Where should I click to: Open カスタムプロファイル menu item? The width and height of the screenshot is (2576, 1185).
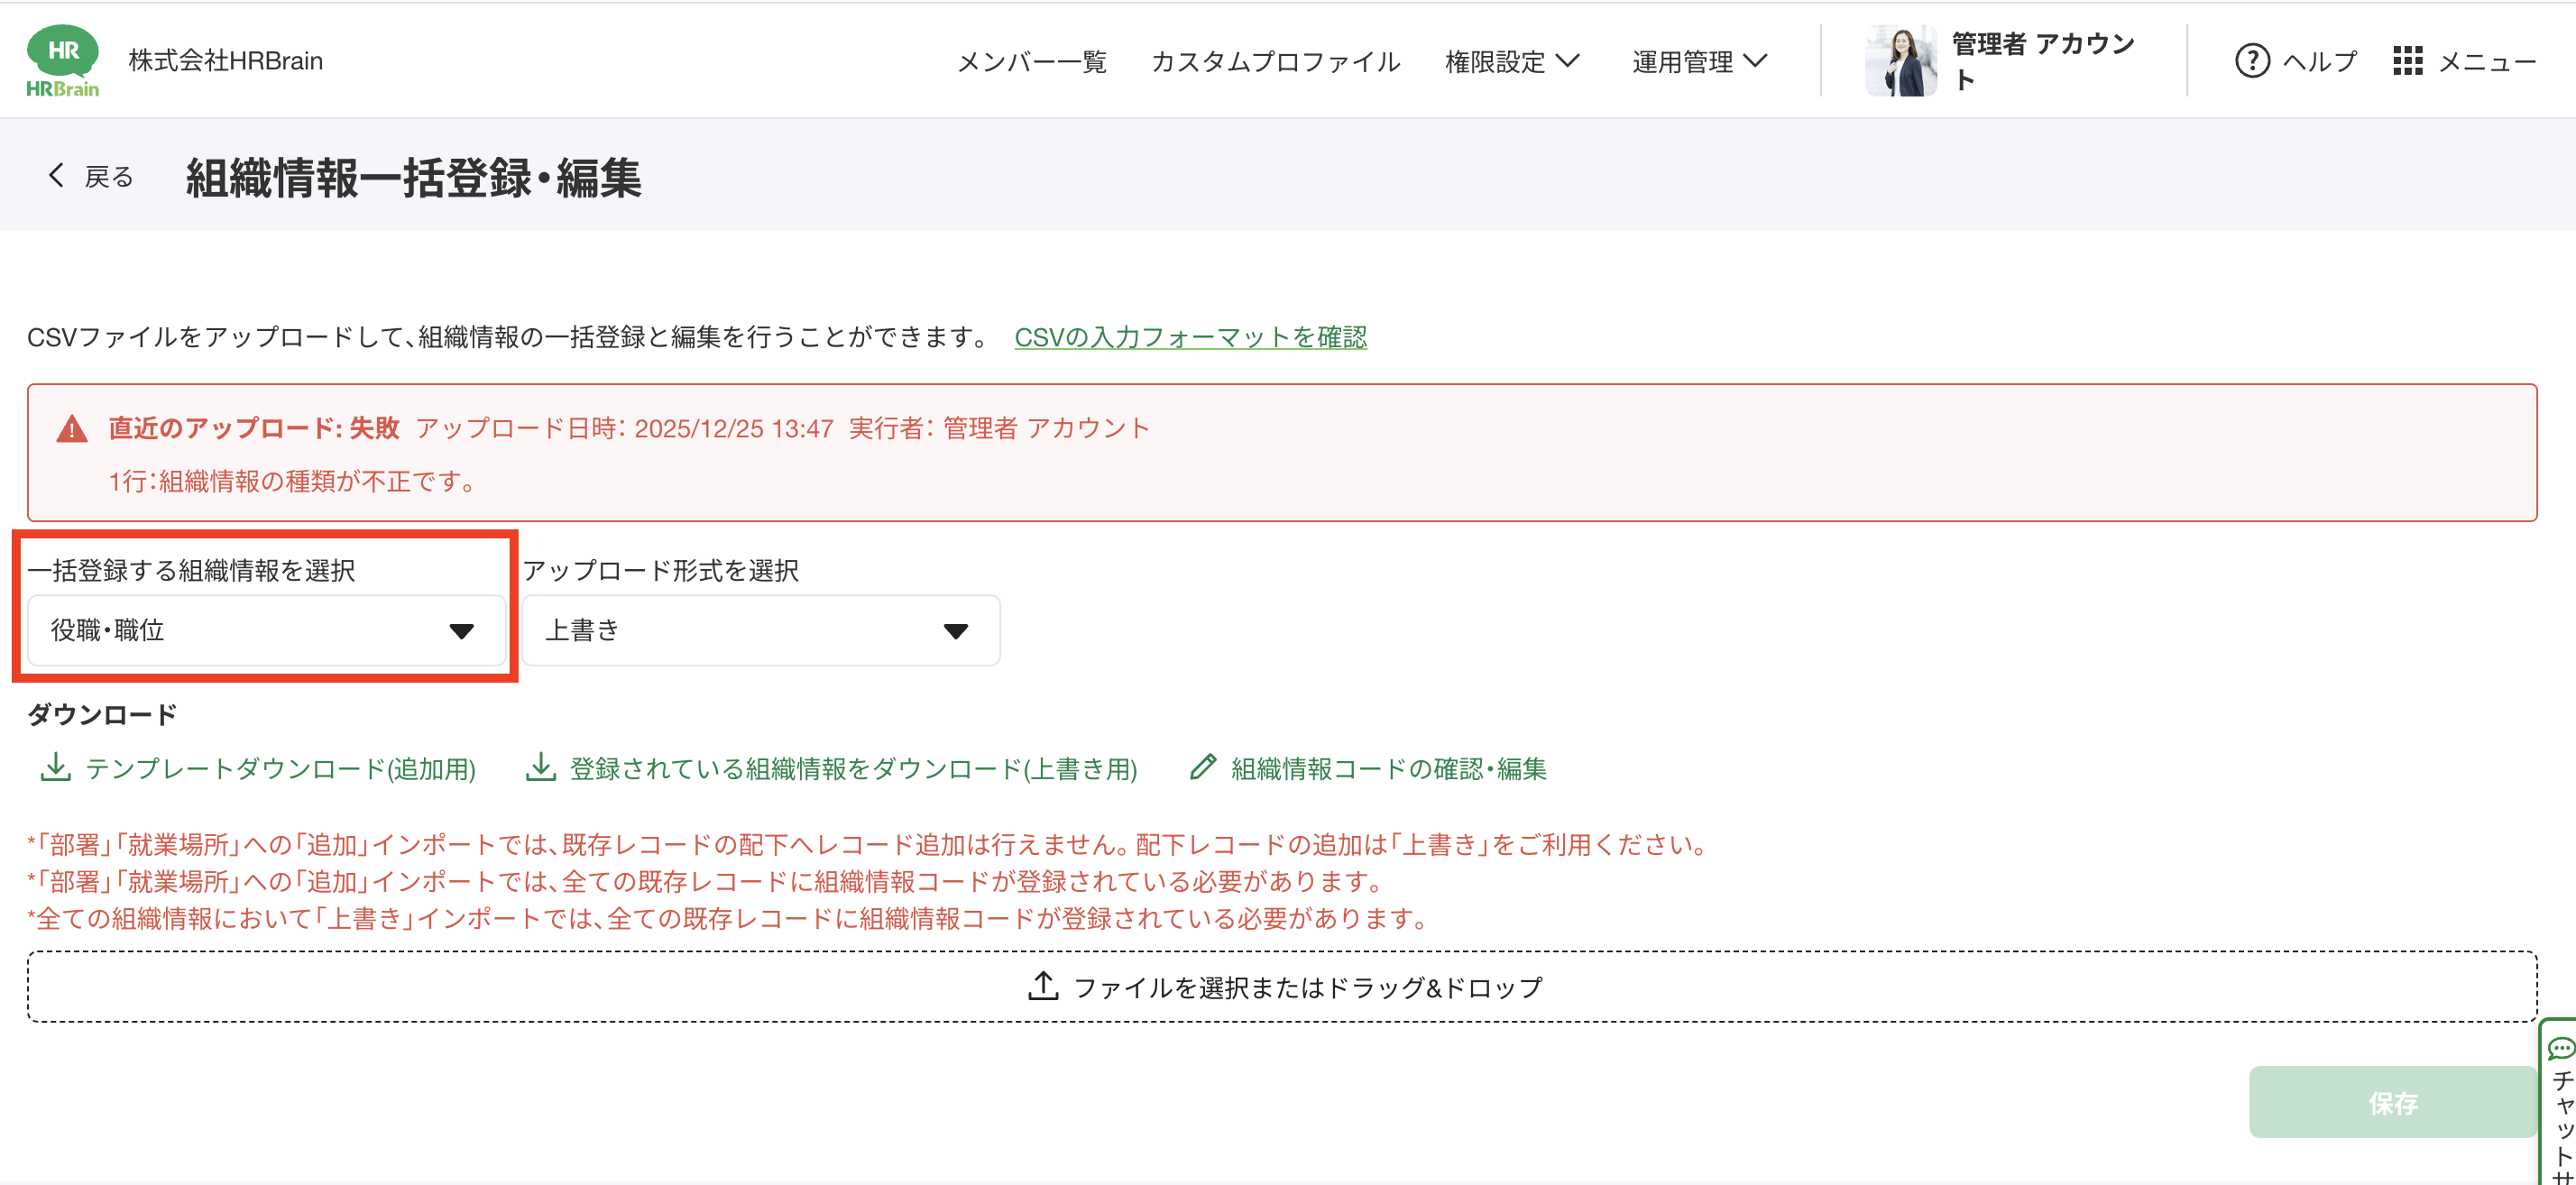click(1275, 61)
